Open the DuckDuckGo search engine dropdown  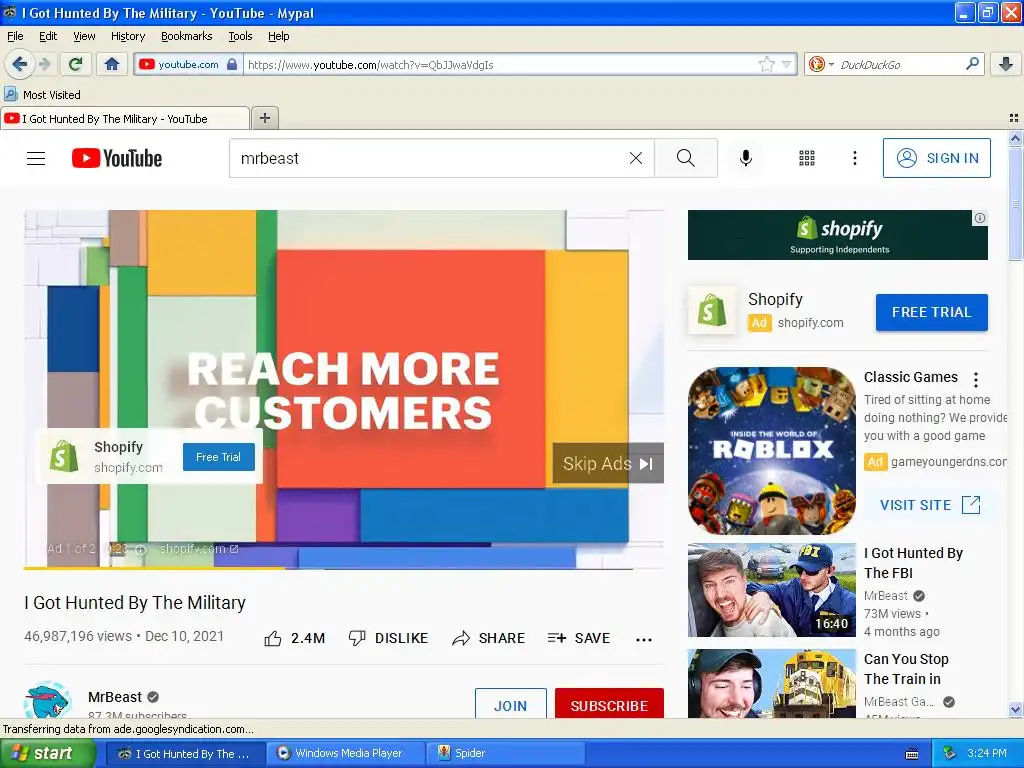click(822, 64)
